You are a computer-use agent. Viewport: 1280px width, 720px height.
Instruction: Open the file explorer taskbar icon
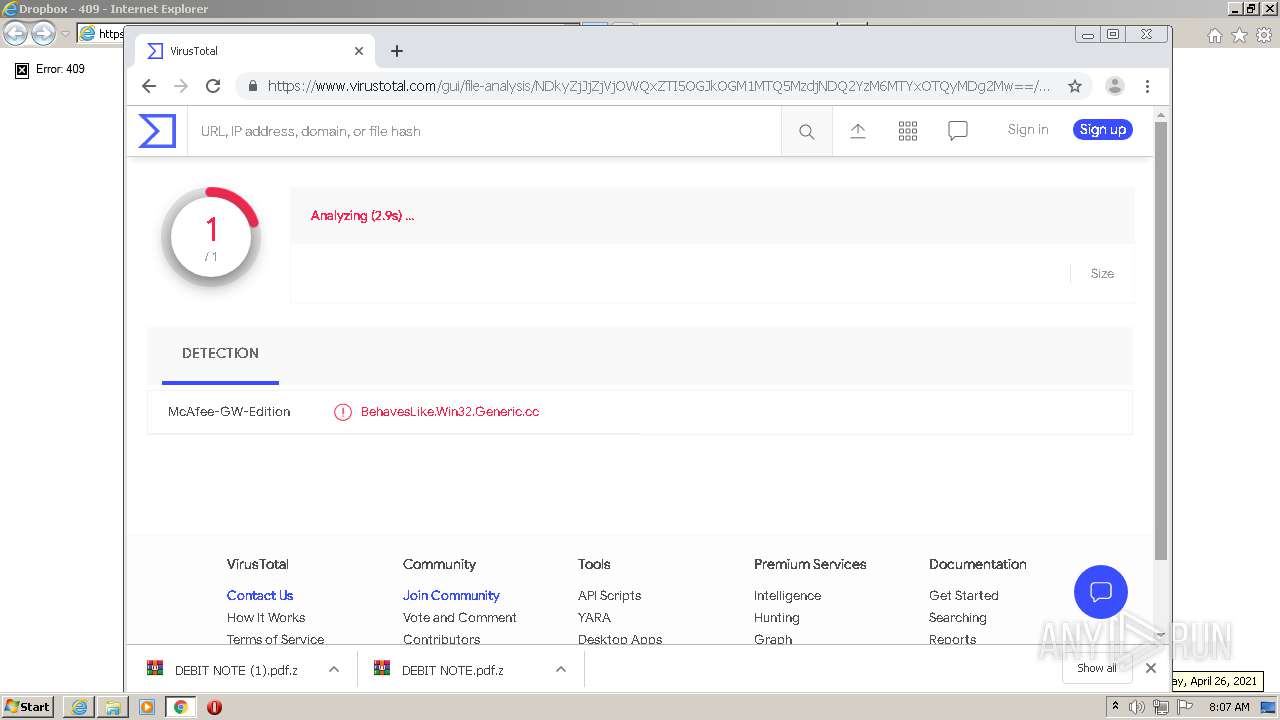113,707
